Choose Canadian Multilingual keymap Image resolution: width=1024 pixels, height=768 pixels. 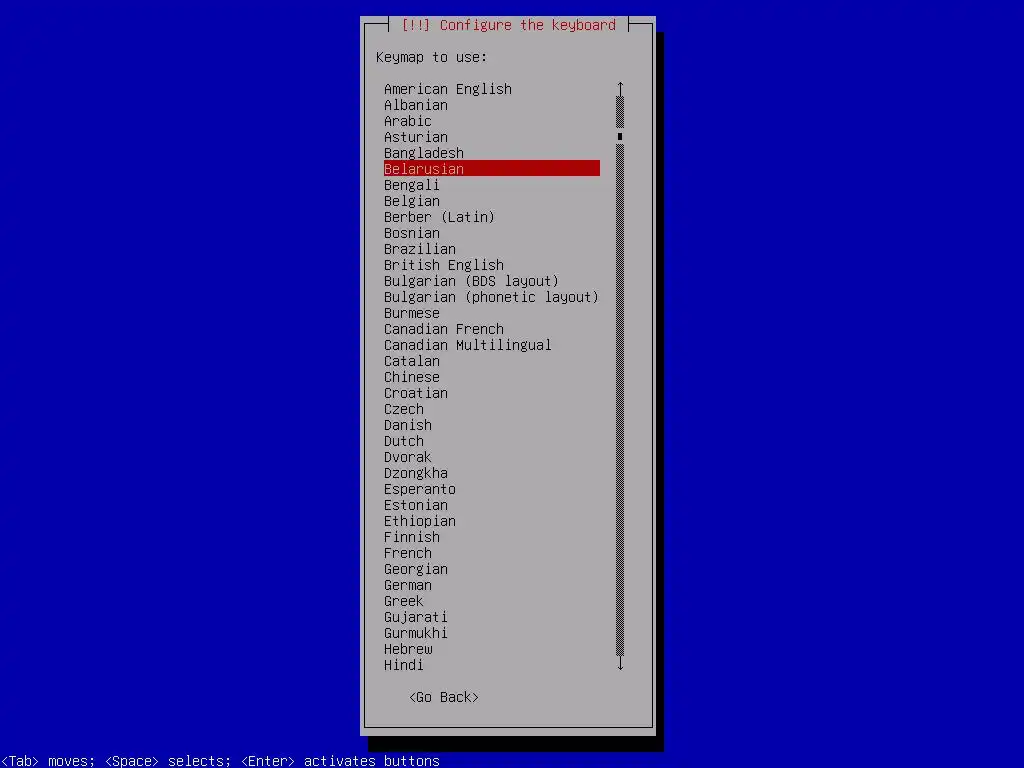coord(492,345)
